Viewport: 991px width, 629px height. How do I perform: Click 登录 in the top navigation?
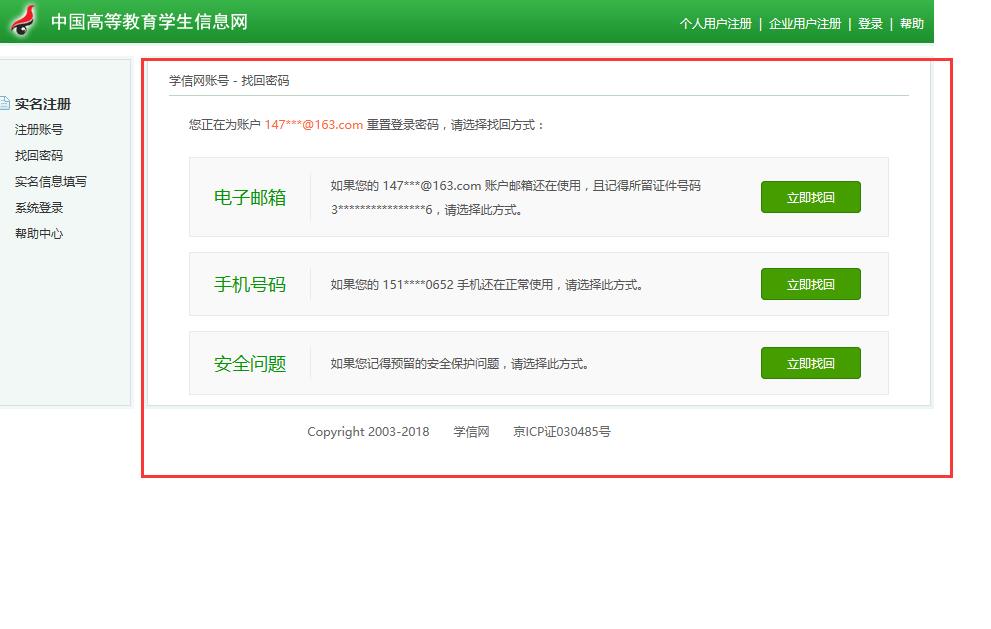869,22
